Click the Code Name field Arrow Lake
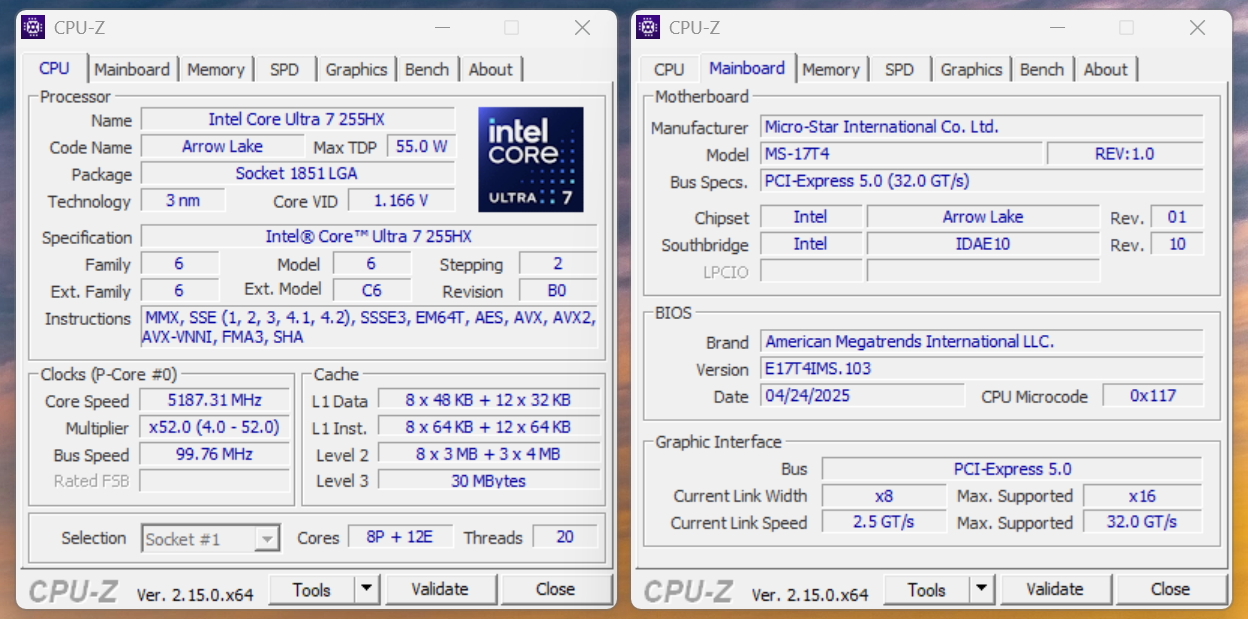The image size is (1248, 619). 222,147
